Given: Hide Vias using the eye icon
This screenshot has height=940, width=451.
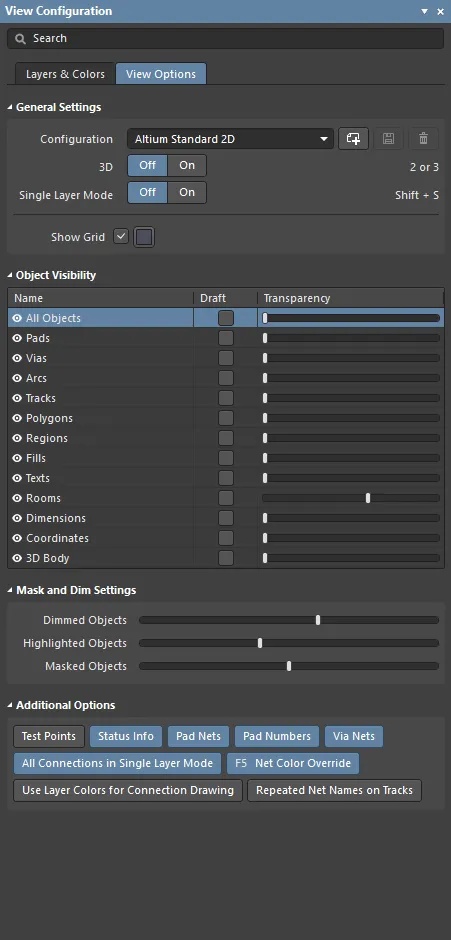Looking at the screenshot, I should point(17,358).
